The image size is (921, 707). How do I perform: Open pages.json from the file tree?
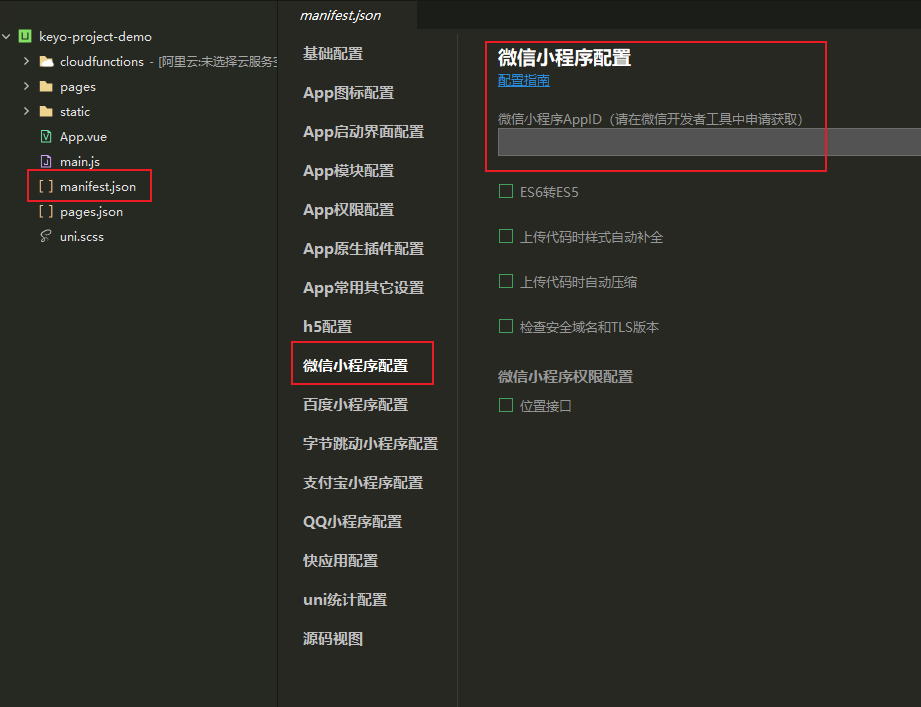(92, 212)
